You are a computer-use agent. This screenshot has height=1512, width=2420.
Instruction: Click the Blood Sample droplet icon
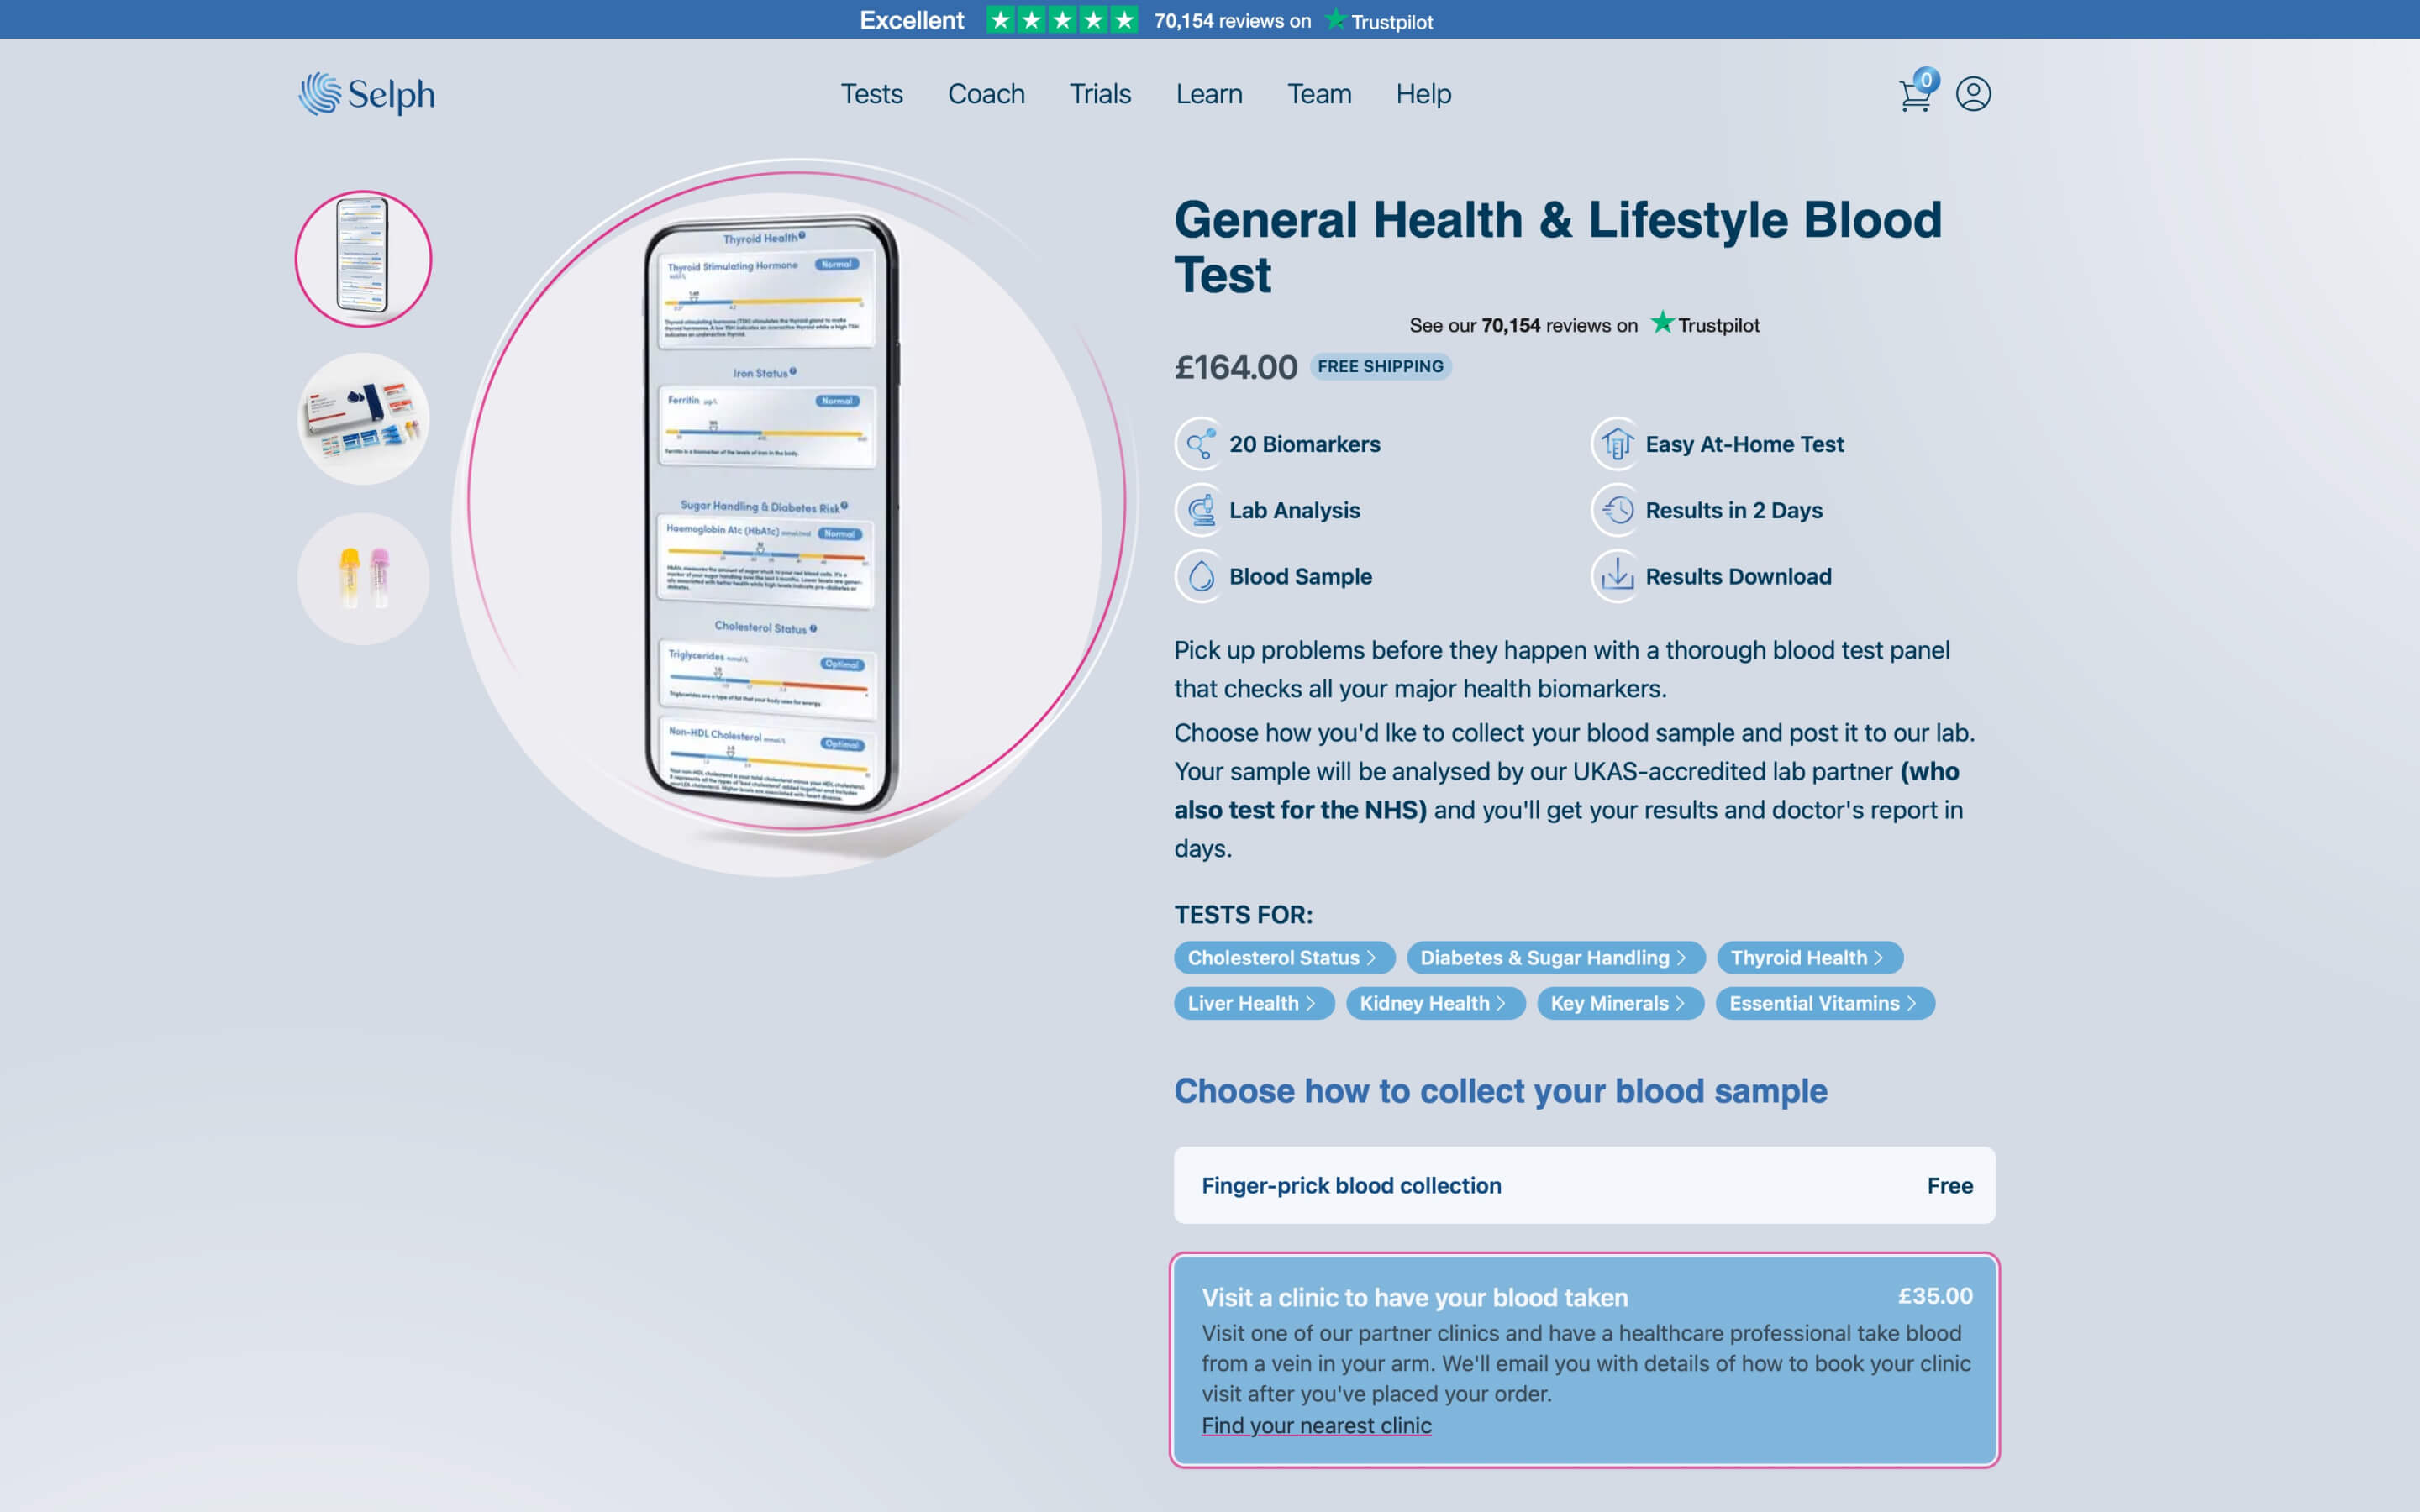point(1200,576)
